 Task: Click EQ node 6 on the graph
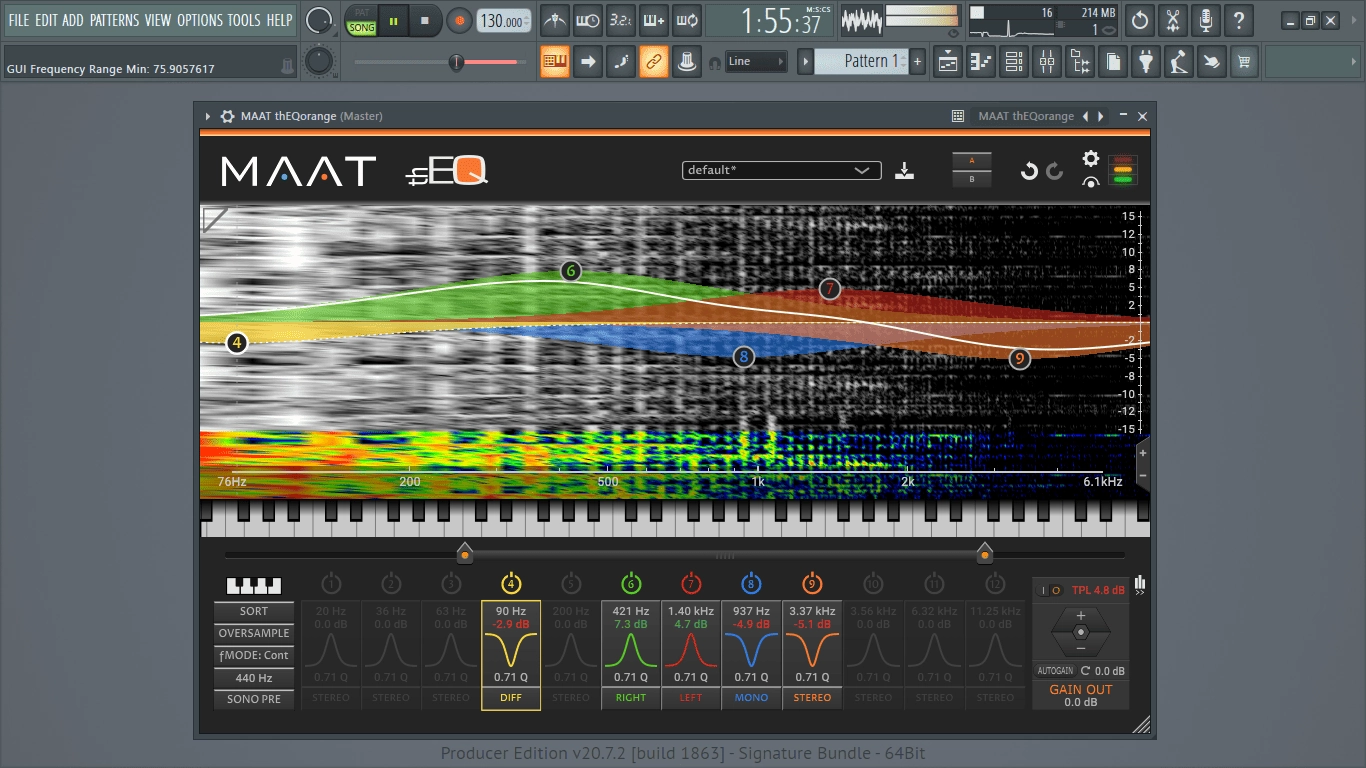pos(571,270)
